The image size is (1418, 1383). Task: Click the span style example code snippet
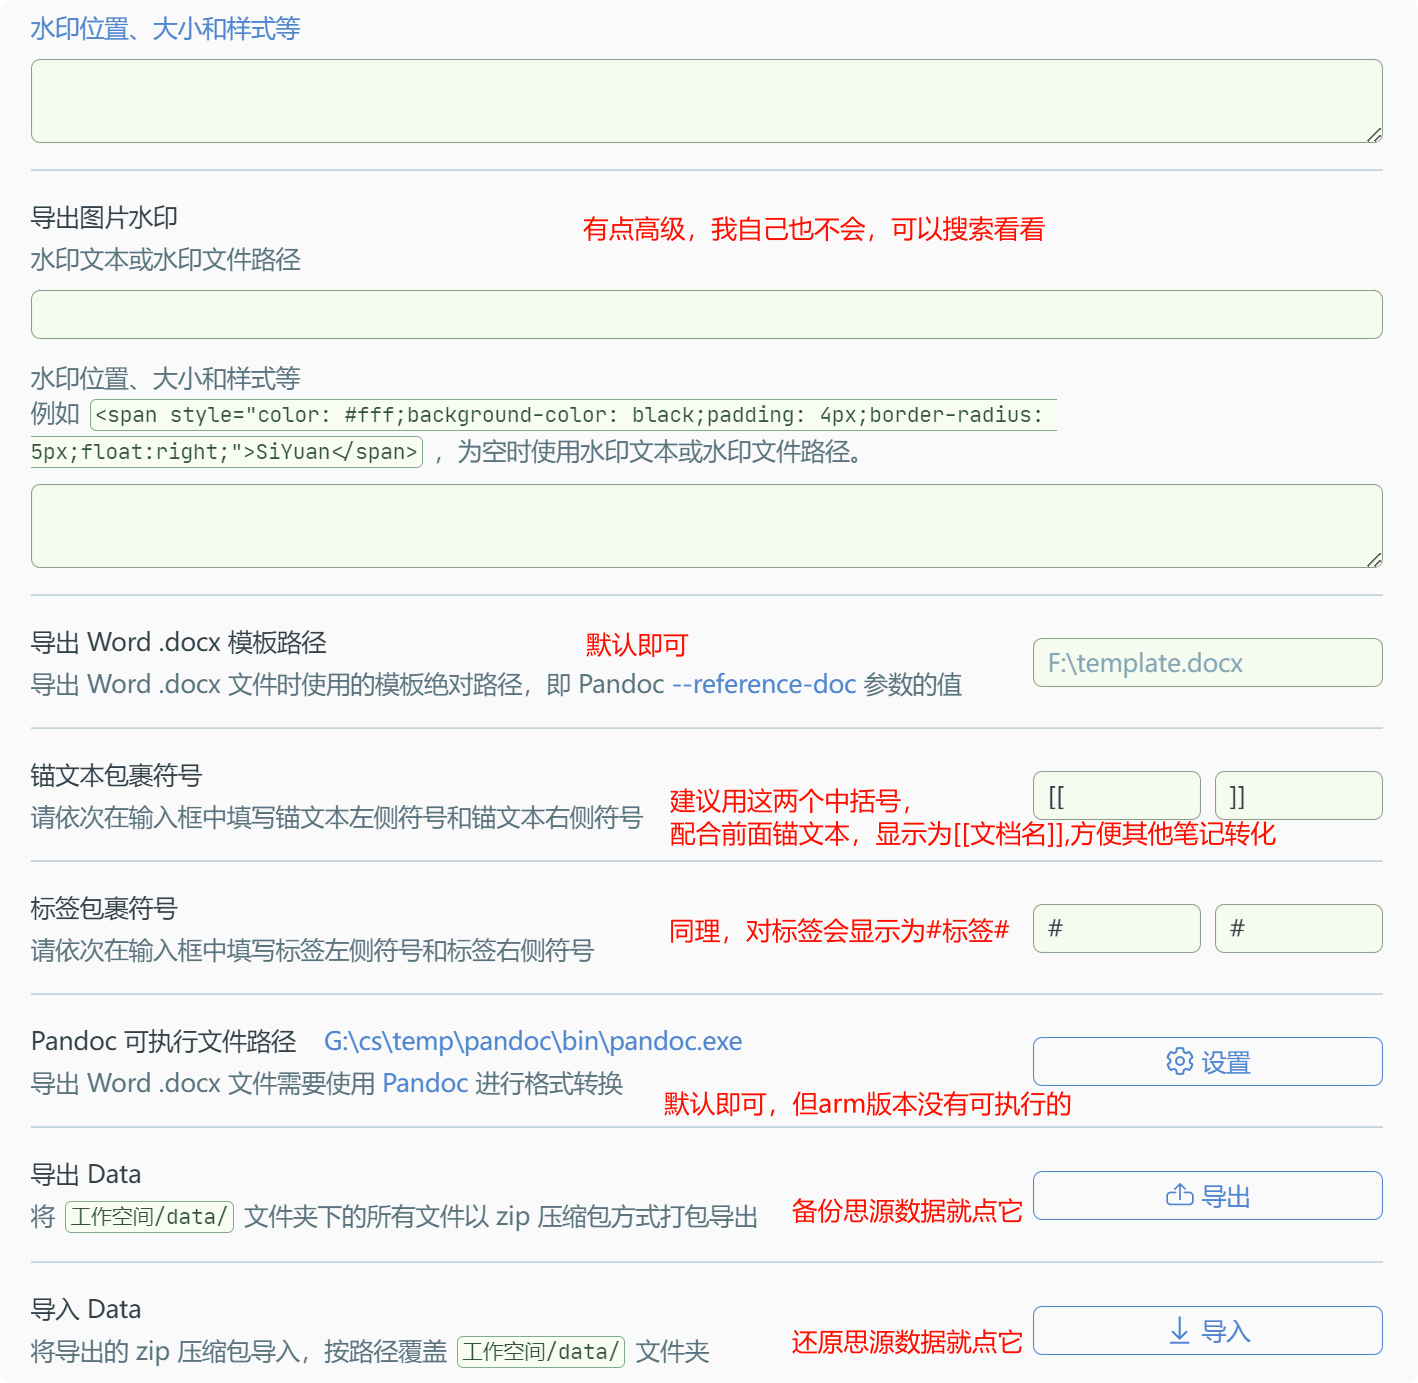544,433
